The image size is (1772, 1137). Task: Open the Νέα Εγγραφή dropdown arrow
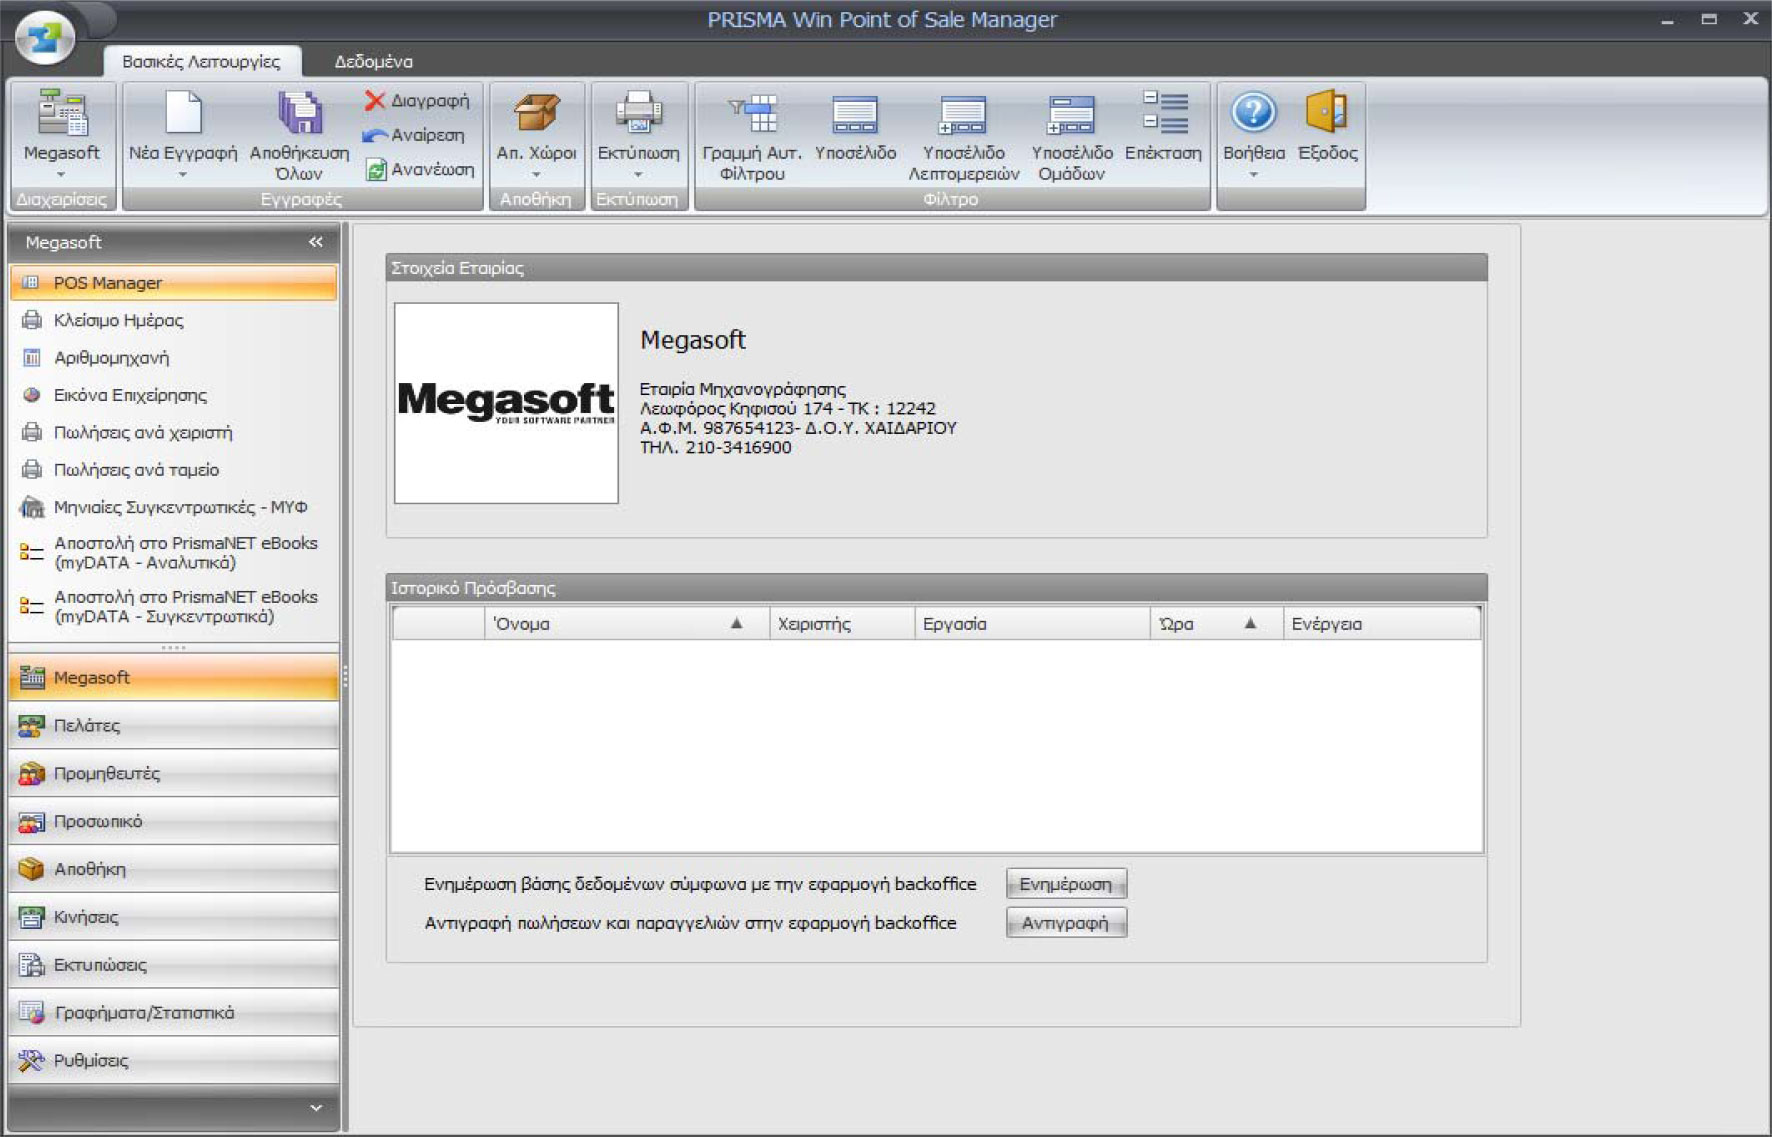[x=183, y=175]
